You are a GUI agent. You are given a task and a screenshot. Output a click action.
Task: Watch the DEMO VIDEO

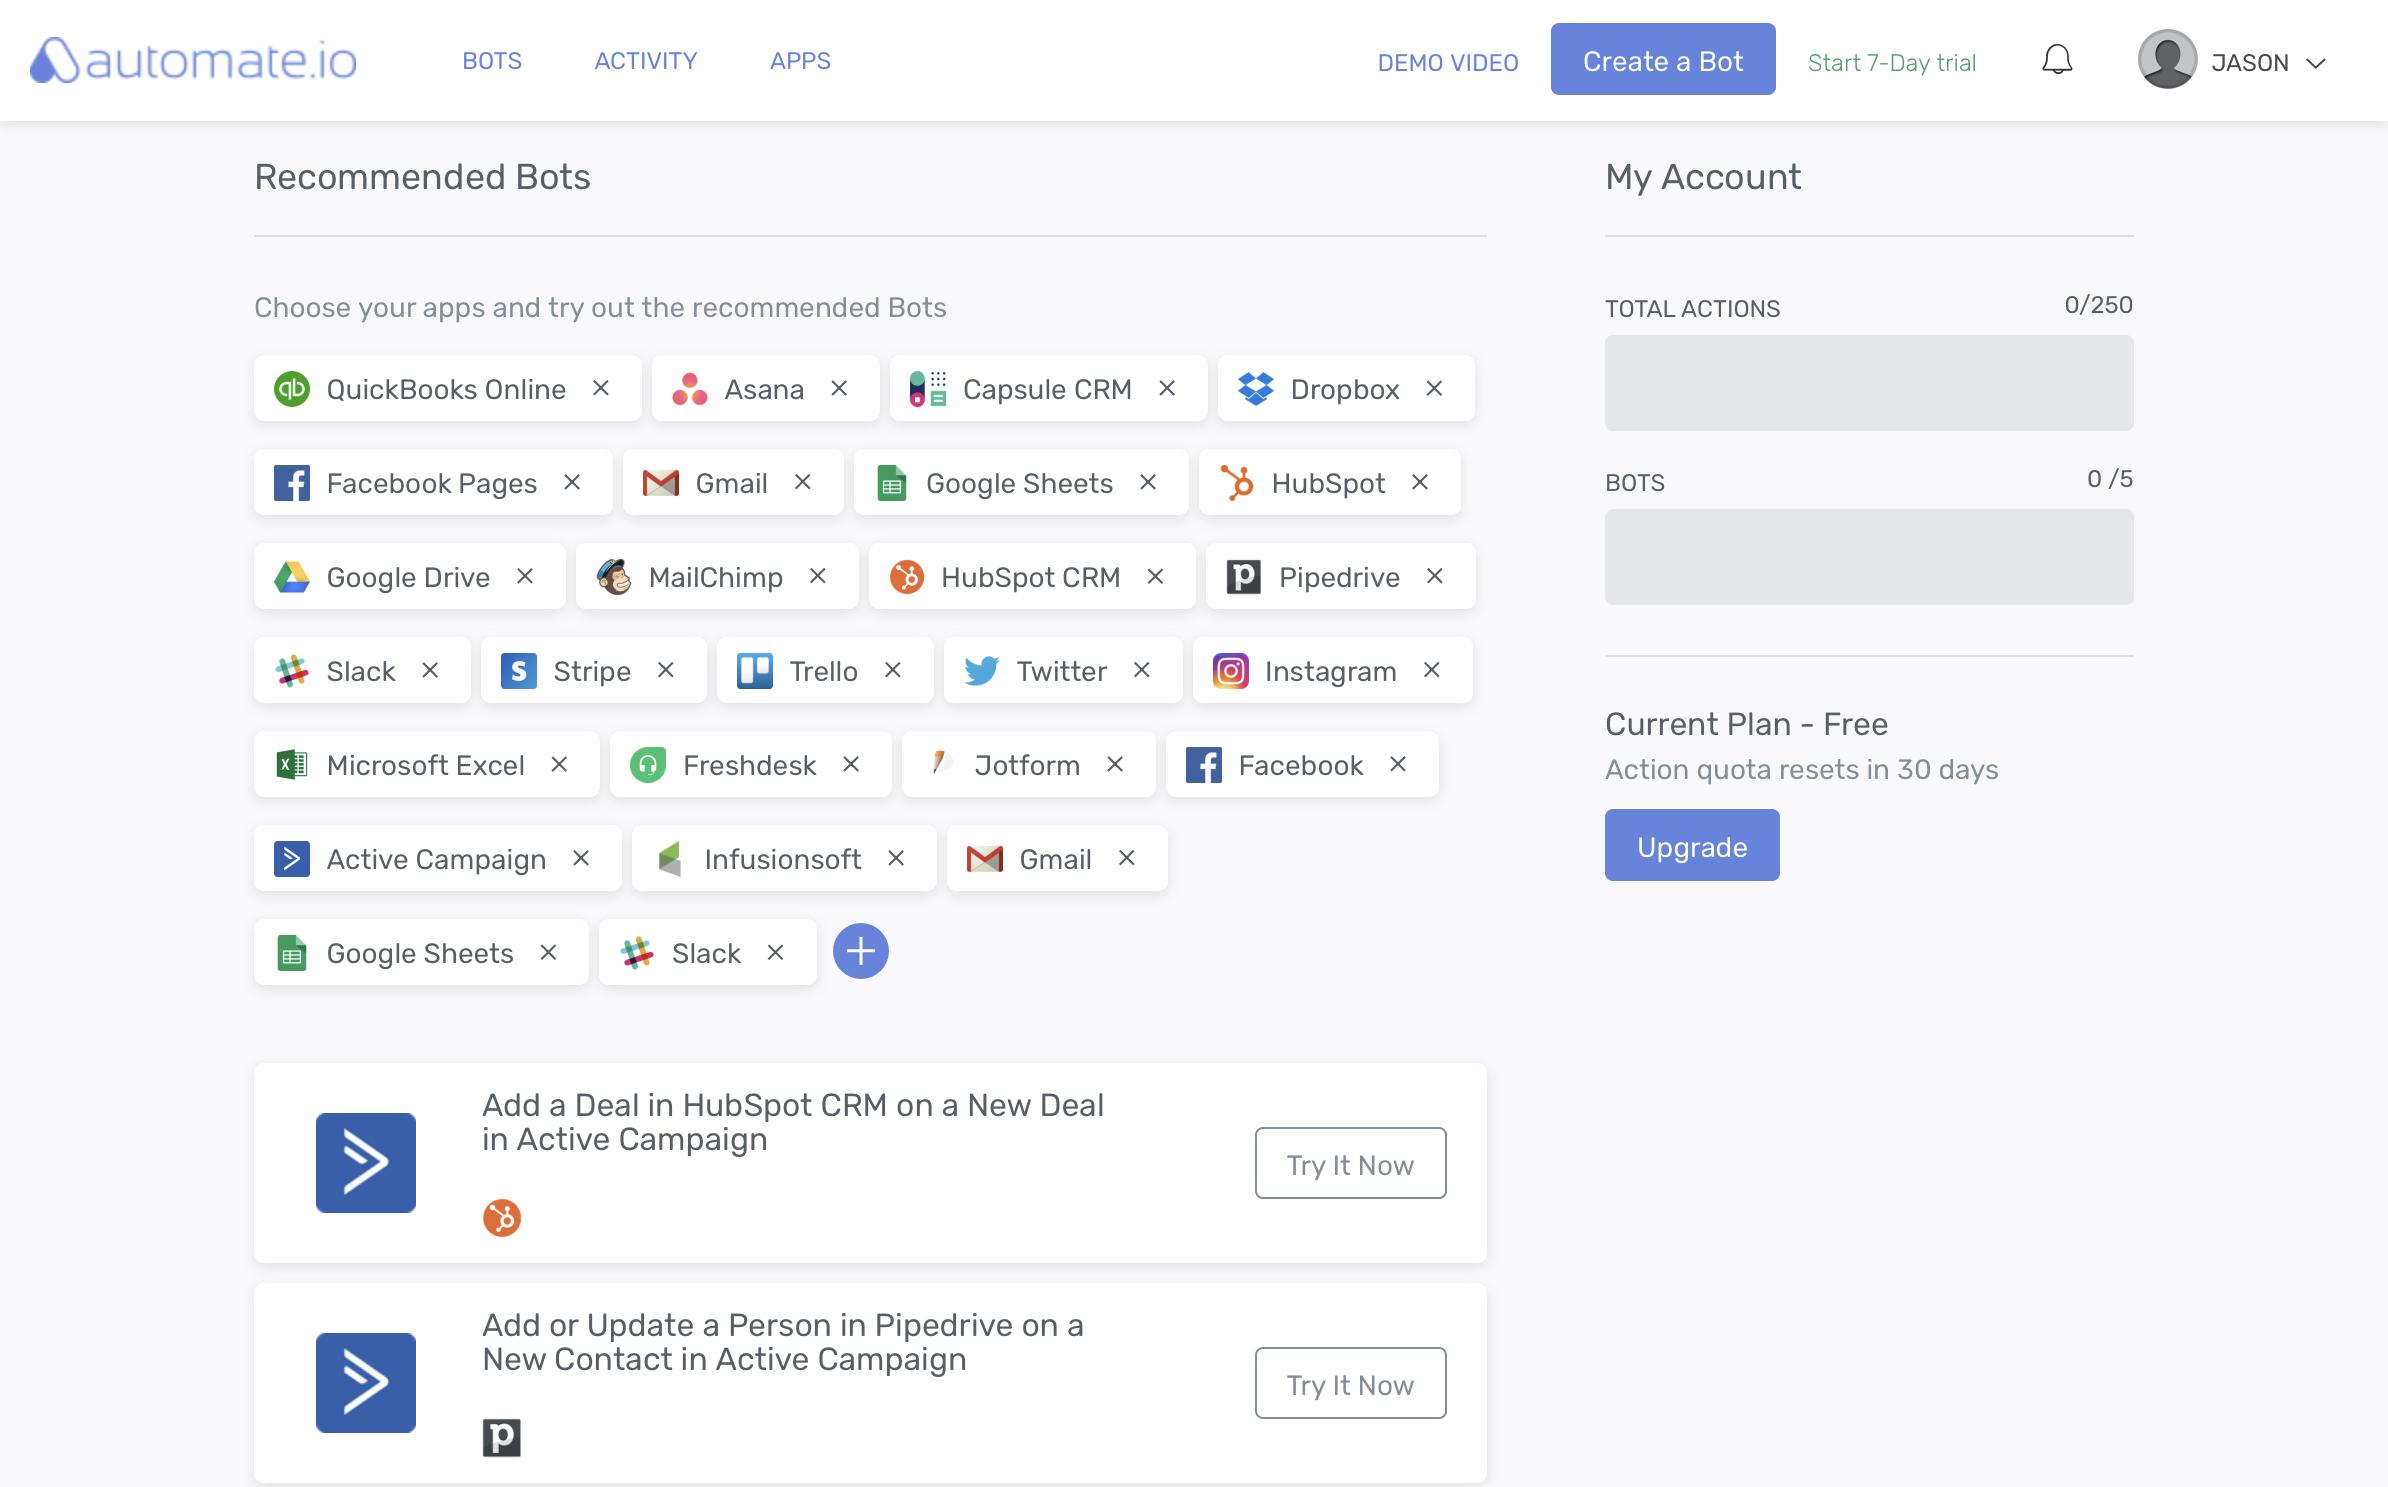[x=1448, y=63]
